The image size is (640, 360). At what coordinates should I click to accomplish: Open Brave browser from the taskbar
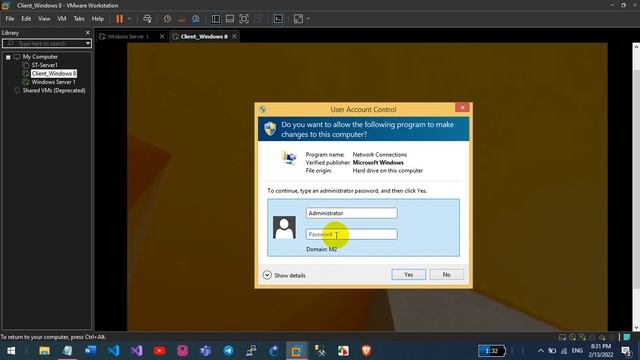point(366,351)
